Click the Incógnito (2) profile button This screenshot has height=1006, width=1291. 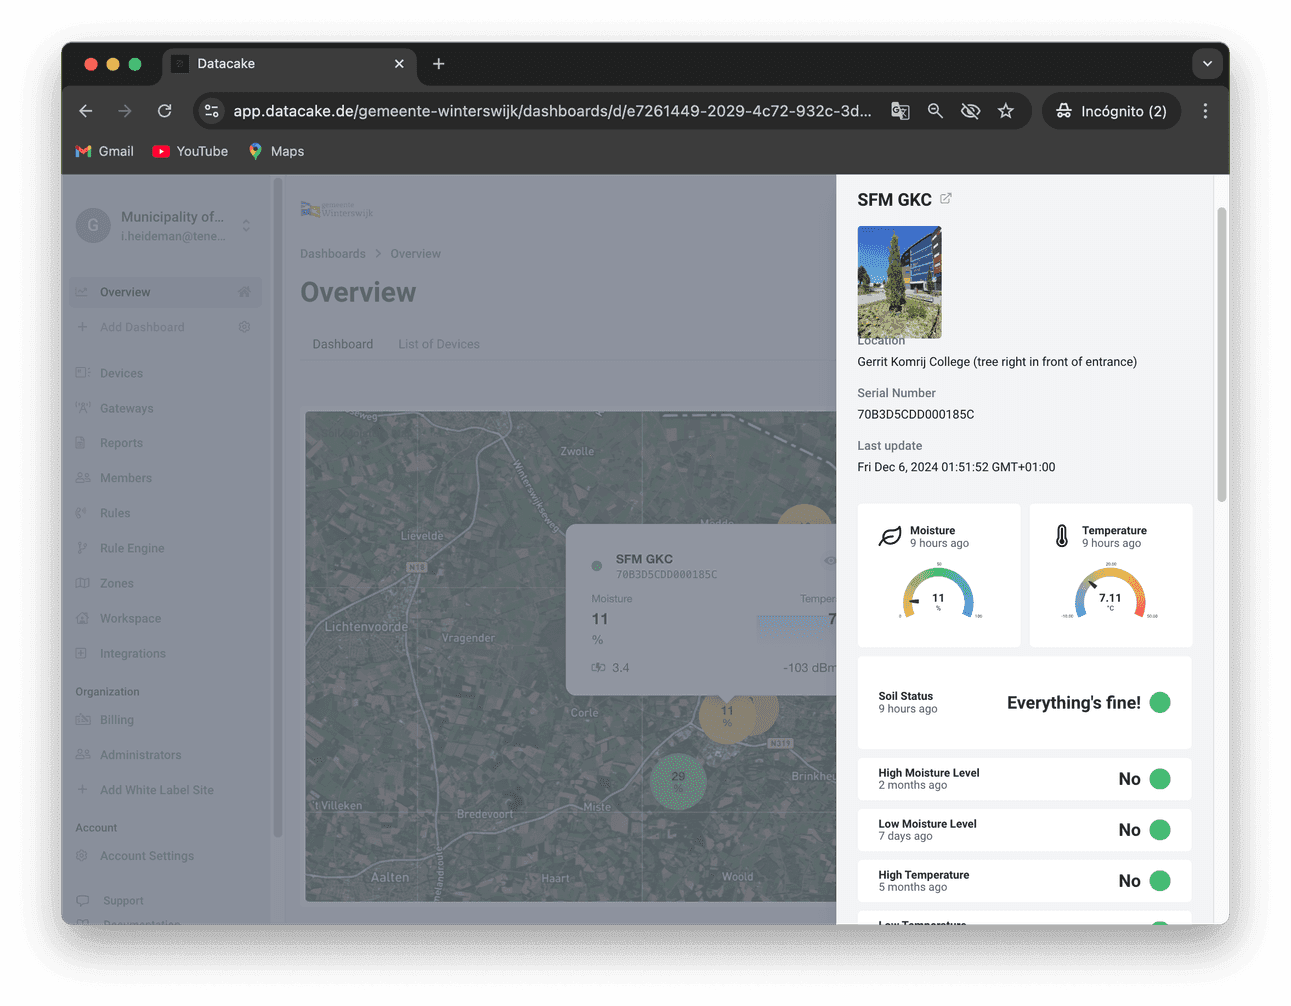[1111, 111]
